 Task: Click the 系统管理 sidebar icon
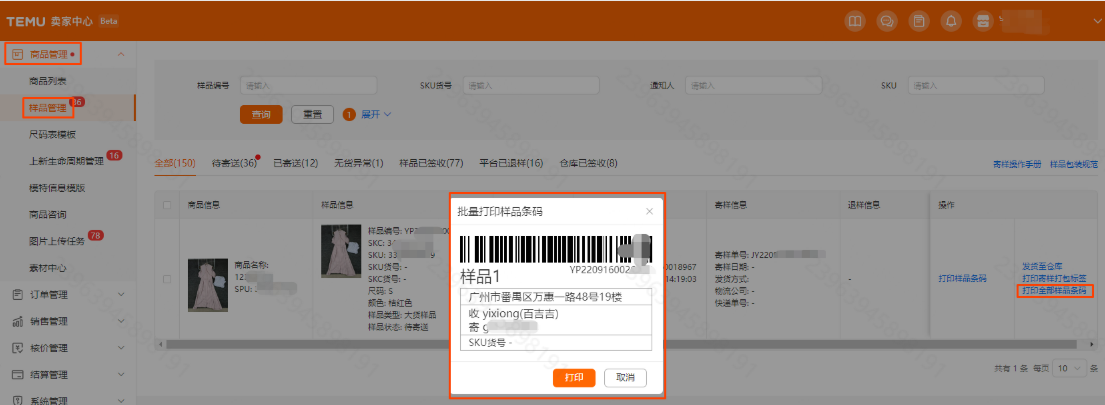tap(18, 401)
